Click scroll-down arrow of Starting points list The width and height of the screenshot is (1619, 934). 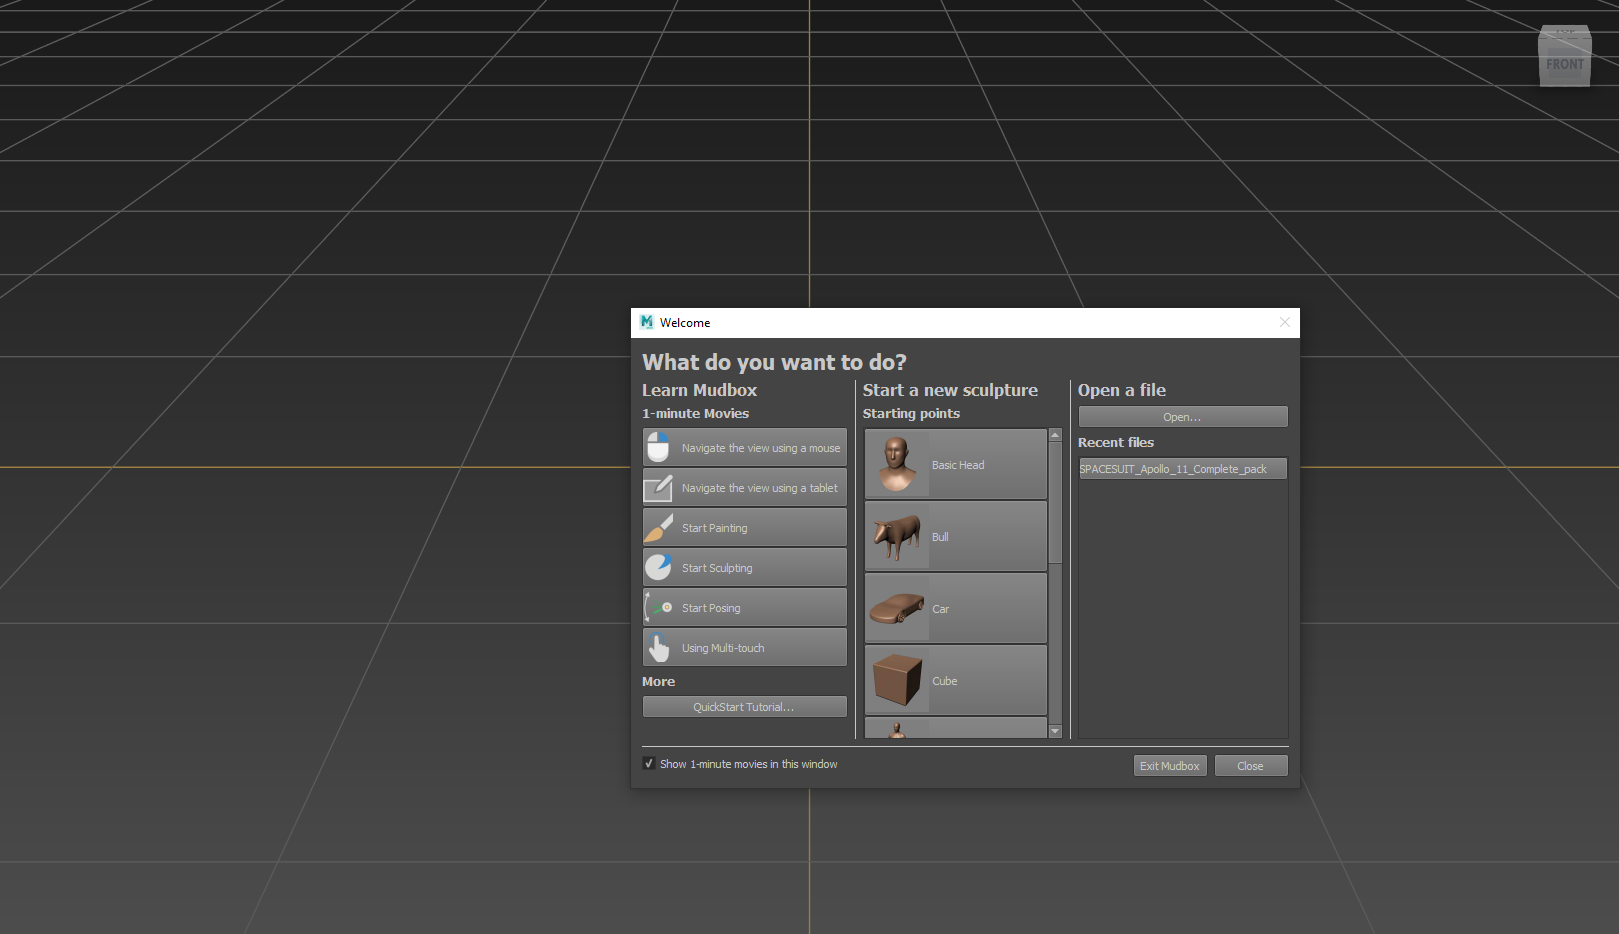pyautogui.click(x=1055, y=732)
